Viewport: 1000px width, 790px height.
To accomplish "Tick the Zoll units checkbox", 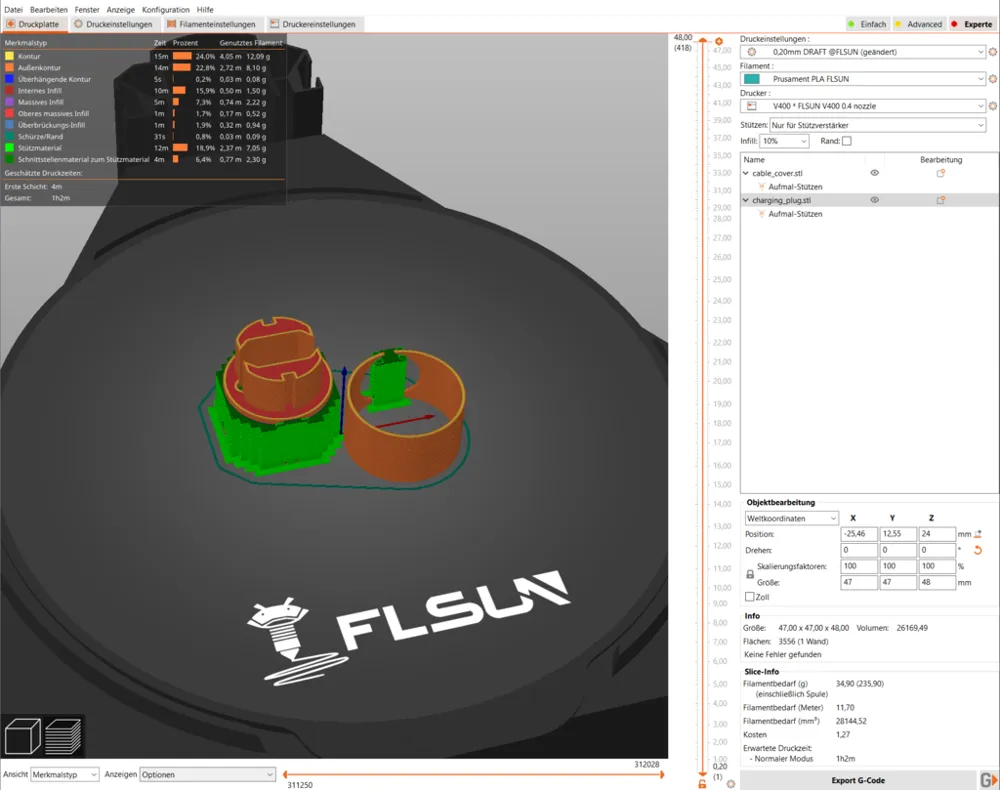I will (750, 597).
